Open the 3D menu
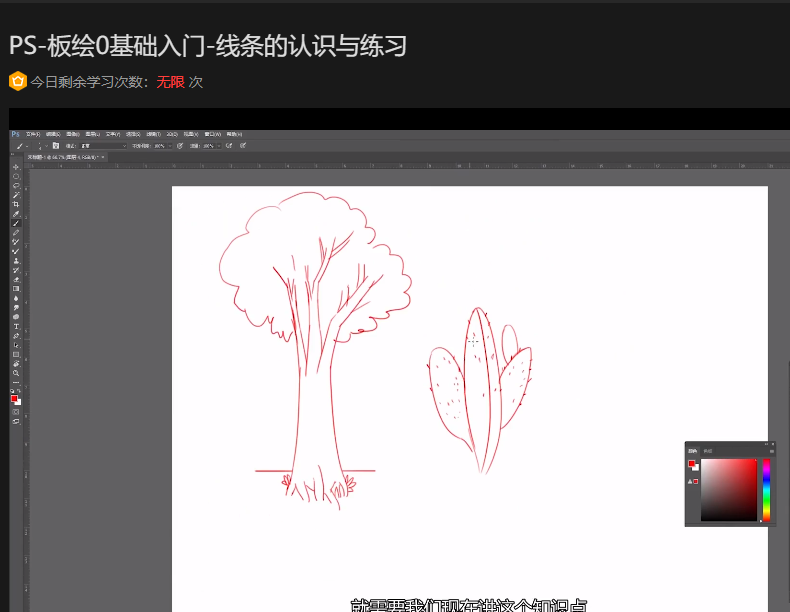 (172, 134)
